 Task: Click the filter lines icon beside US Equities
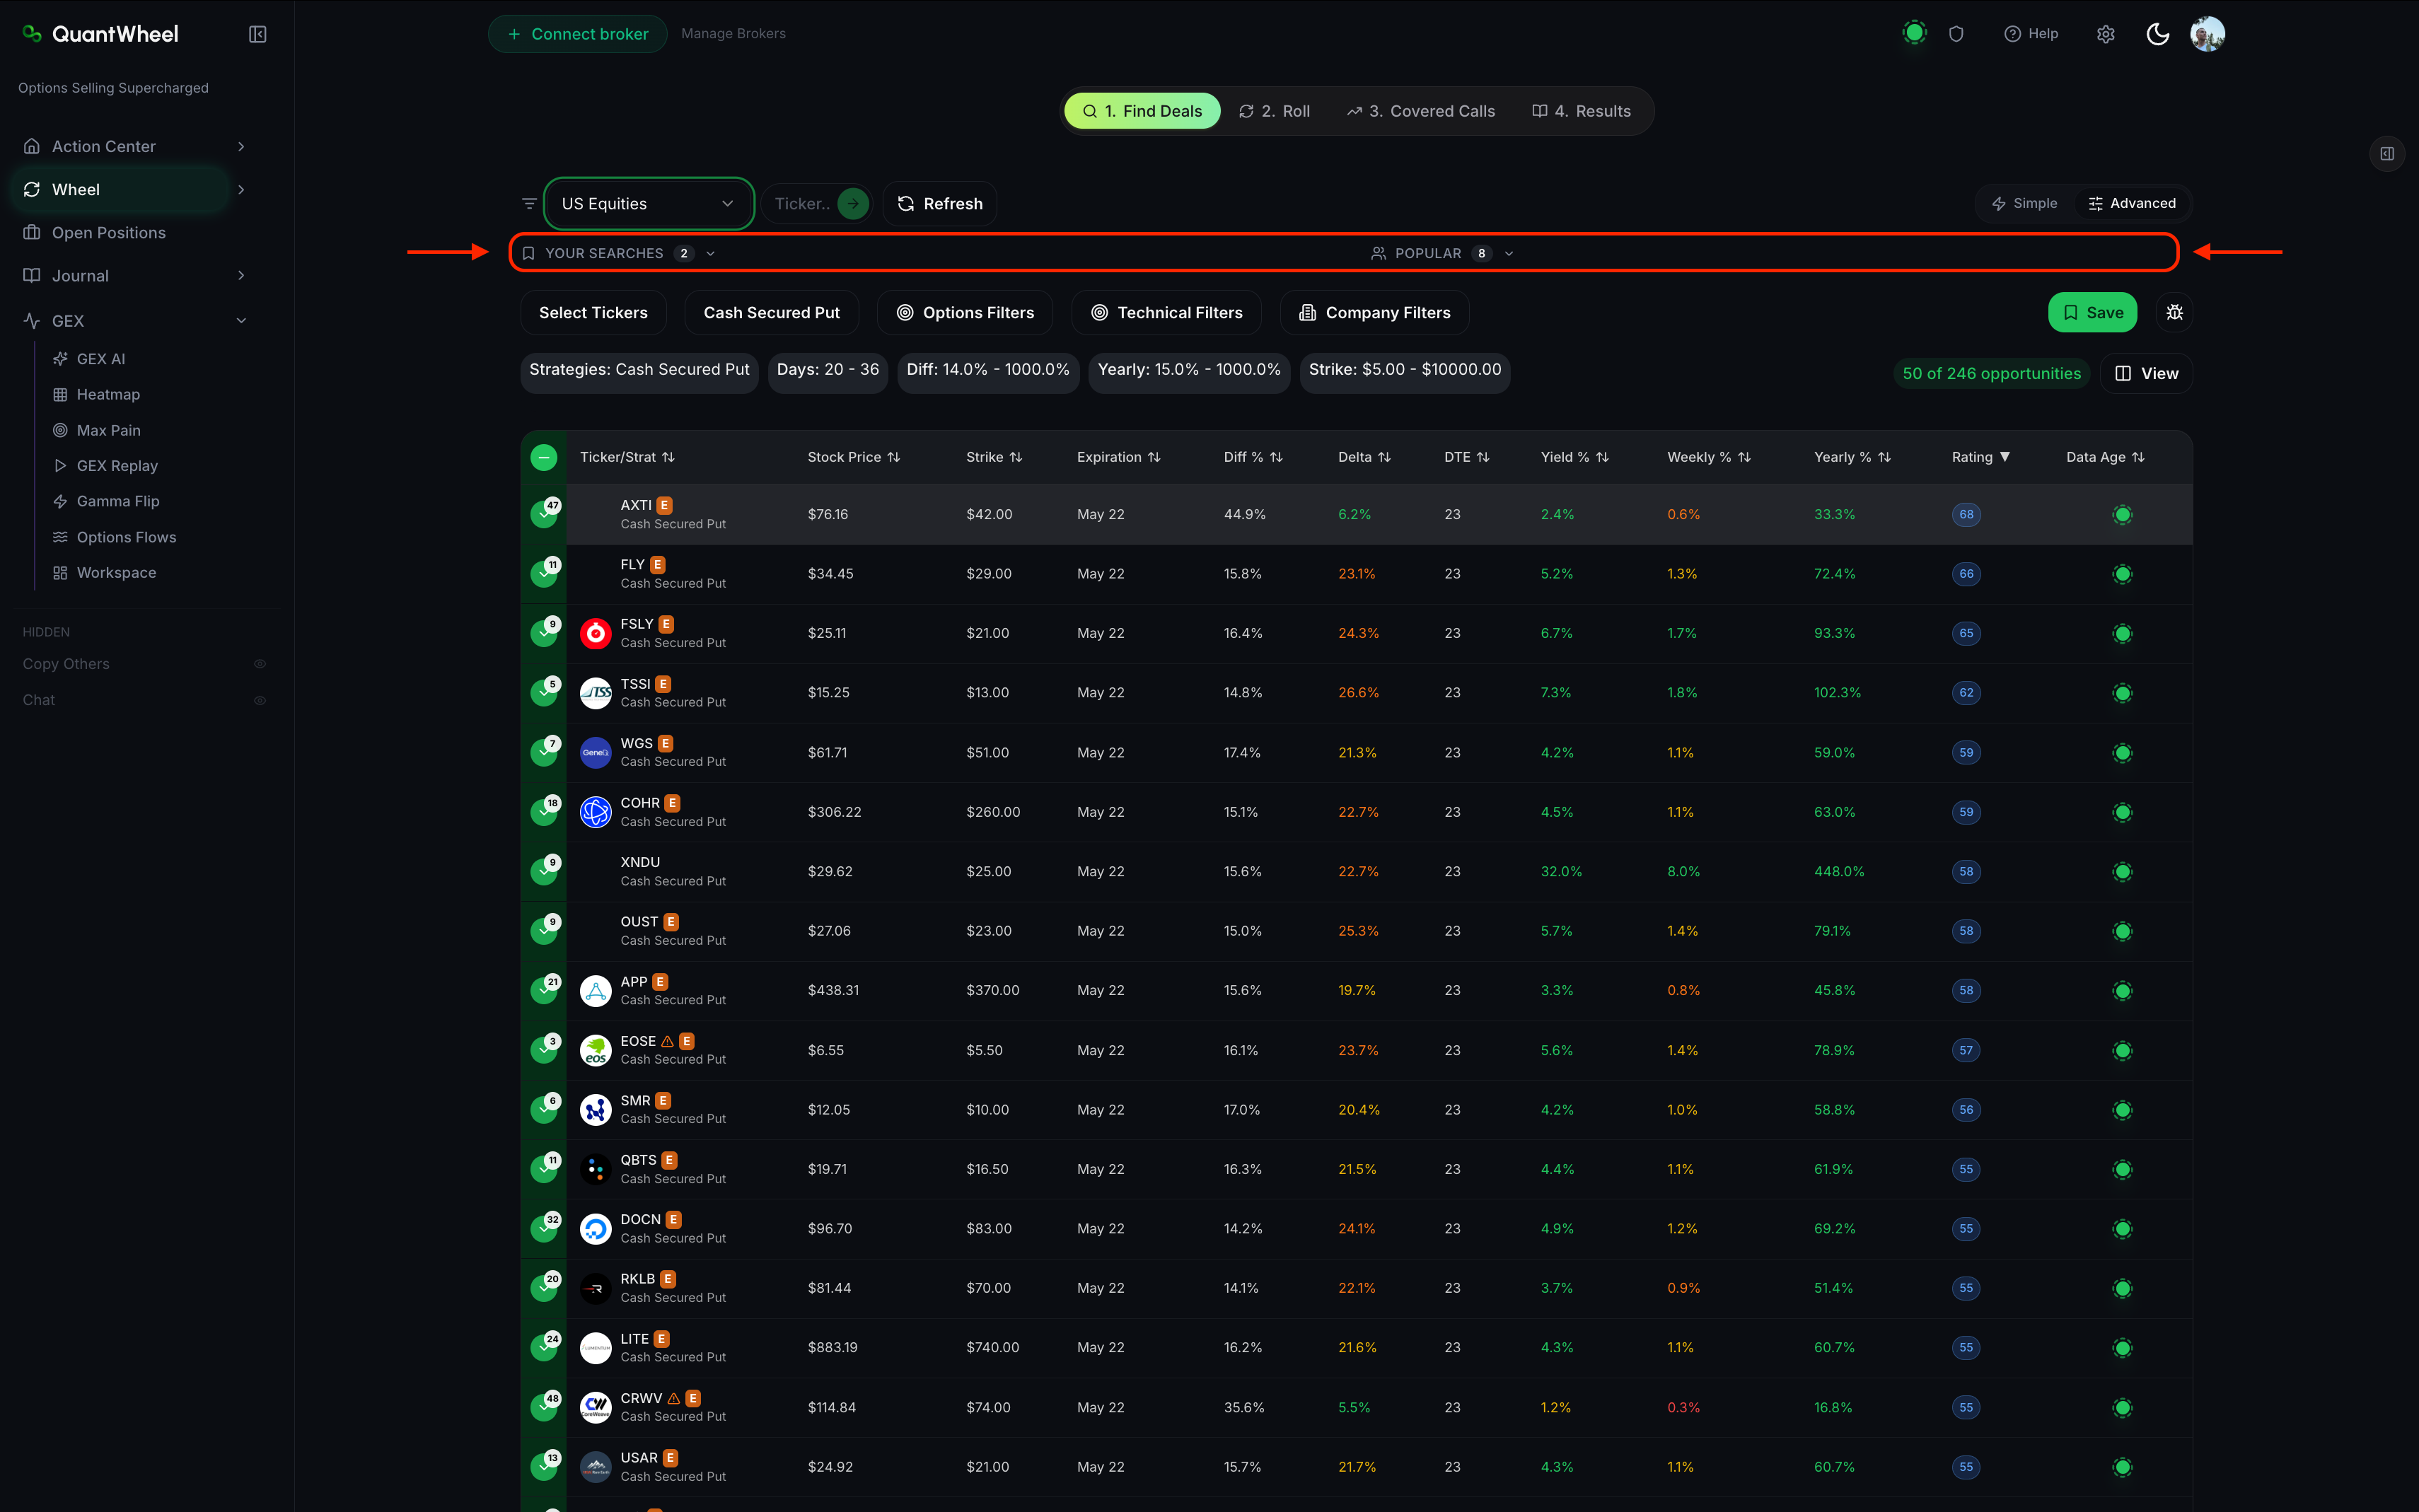pos(529,204)
